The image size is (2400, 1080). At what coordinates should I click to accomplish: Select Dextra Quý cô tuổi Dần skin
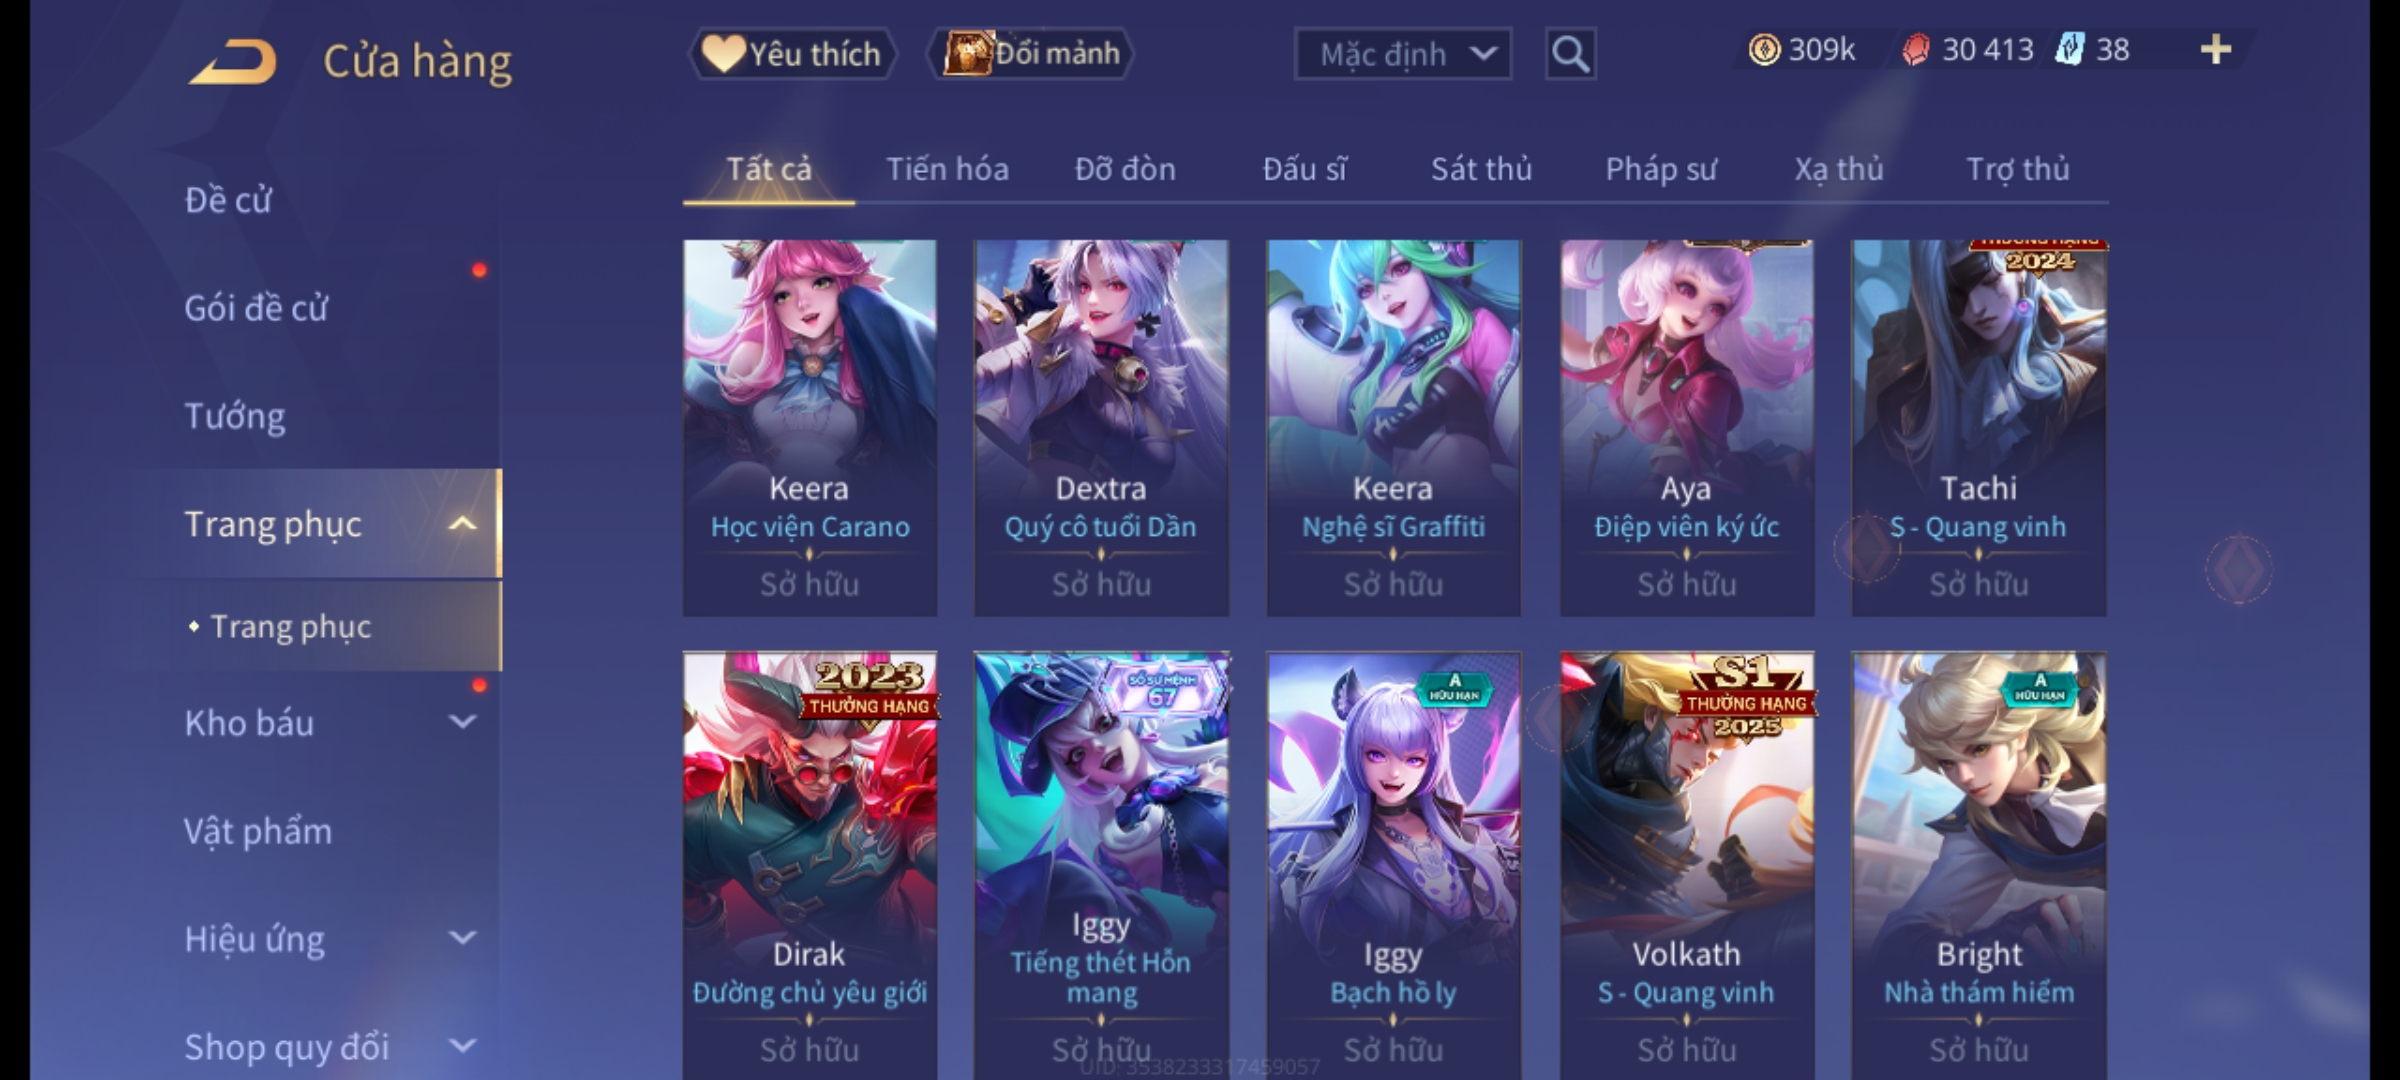point(1101,428)
